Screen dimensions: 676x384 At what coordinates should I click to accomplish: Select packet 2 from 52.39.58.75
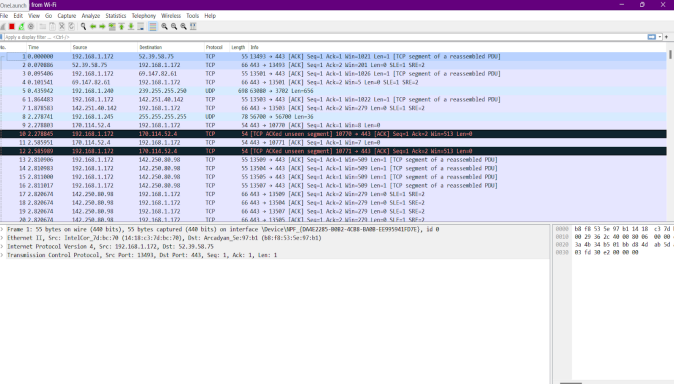pos(333,65)
